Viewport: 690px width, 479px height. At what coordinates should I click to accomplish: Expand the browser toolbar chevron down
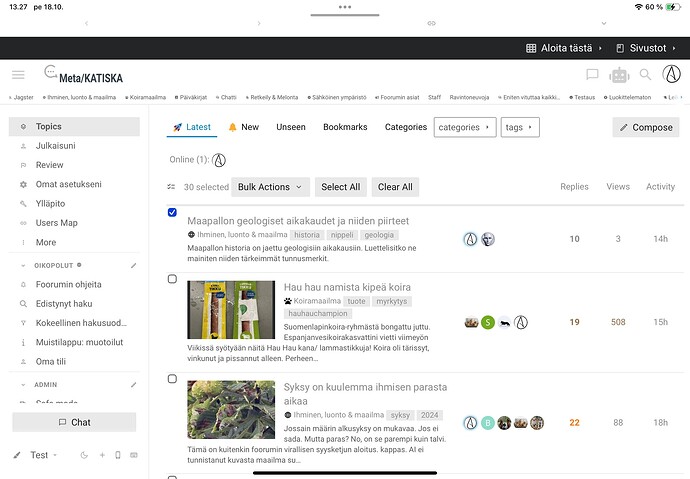604,23
